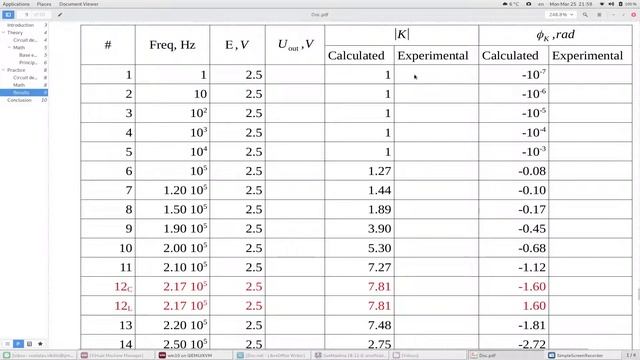Collapse the Practice outline section
Screen dimensions: 640x360
pyautogui.click(x=4, y=70)
